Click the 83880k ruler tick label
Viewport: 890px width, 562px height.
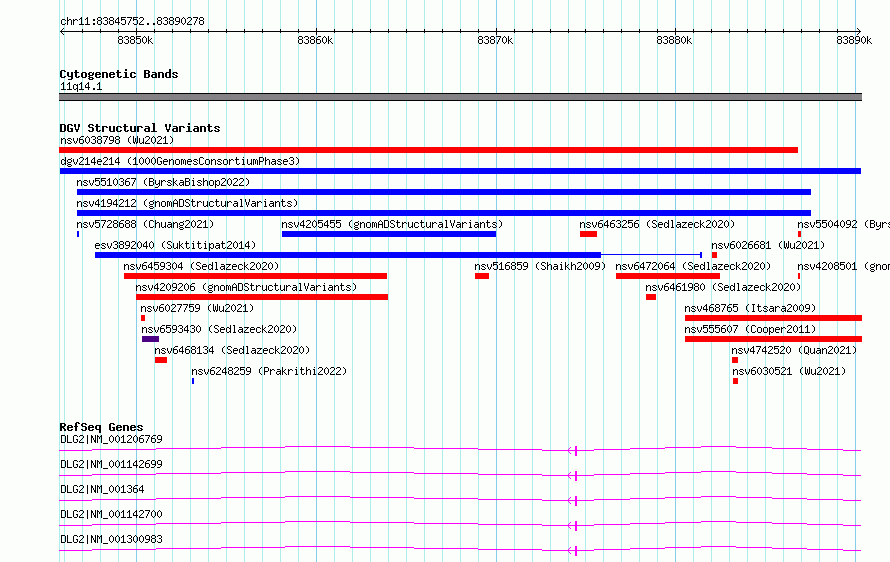pyautogui.click(x=674, y=40)
